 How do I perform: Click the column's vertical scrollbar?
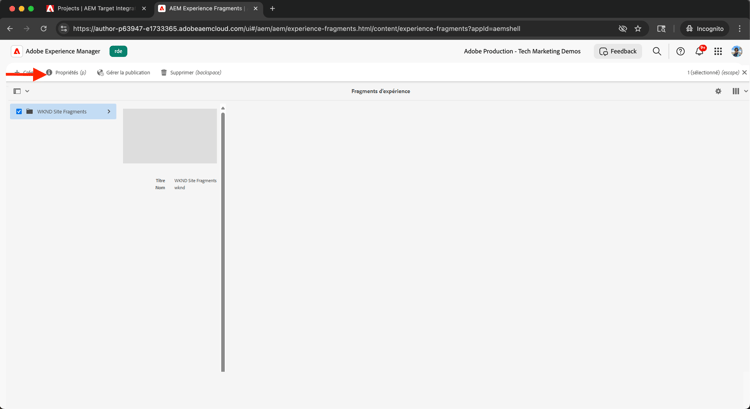223,242
